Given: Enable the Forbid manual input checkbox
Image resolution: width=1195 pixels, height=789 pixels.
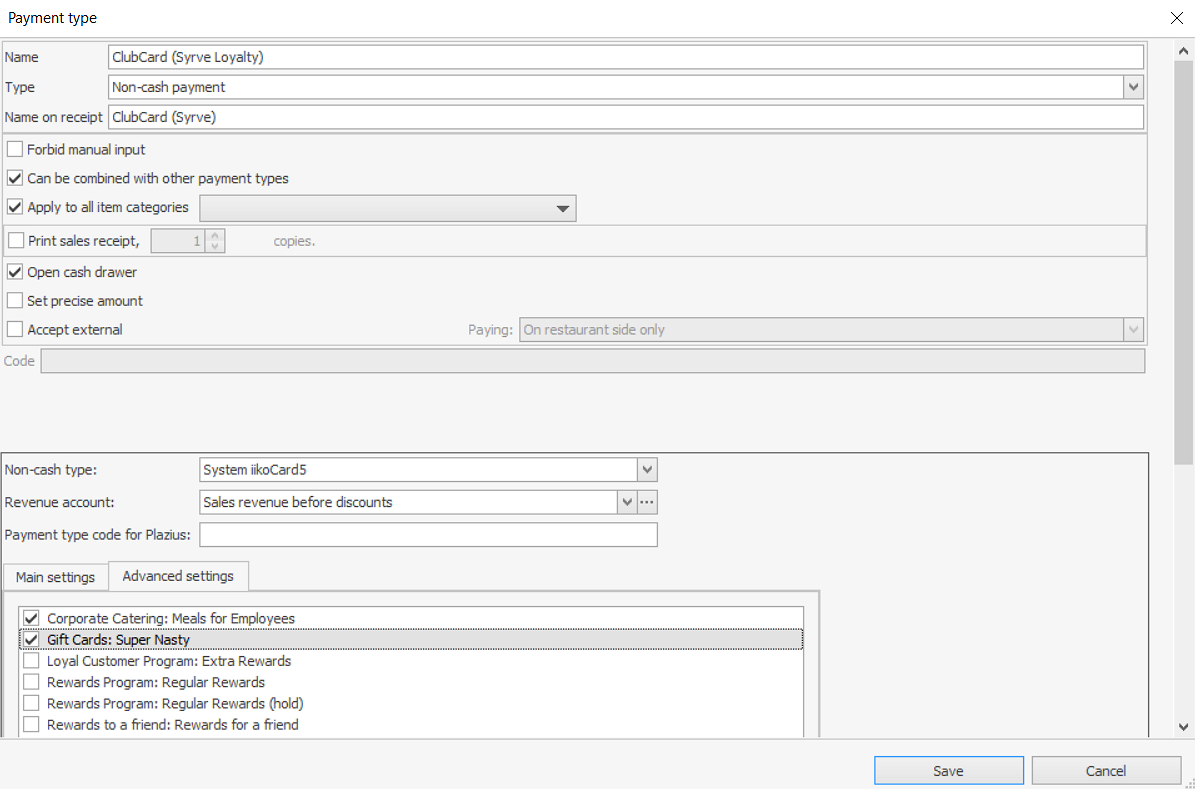Looking at the screenshot, I should 16,149.
